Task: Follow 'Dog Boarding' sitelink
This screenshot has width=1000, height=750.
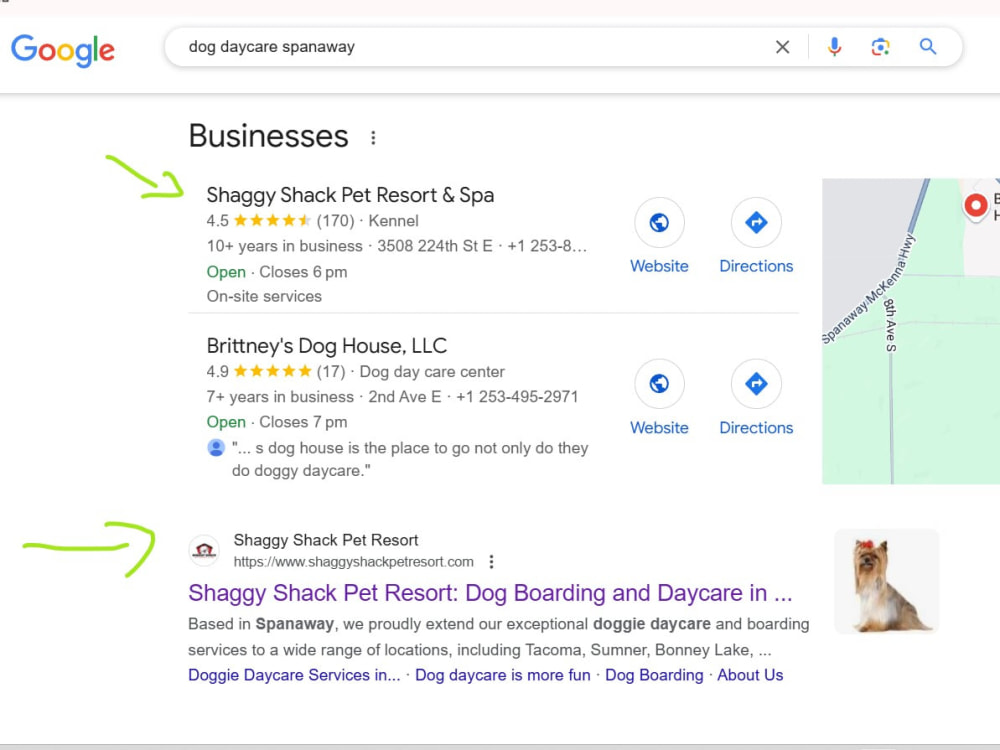Action: [x=654, y=675]
